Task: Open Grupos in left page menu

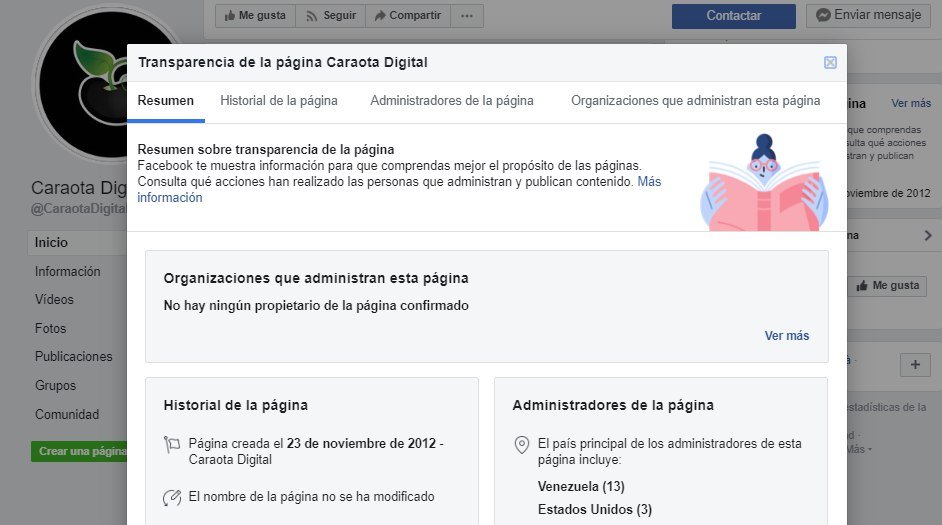Action: point(55,386)
